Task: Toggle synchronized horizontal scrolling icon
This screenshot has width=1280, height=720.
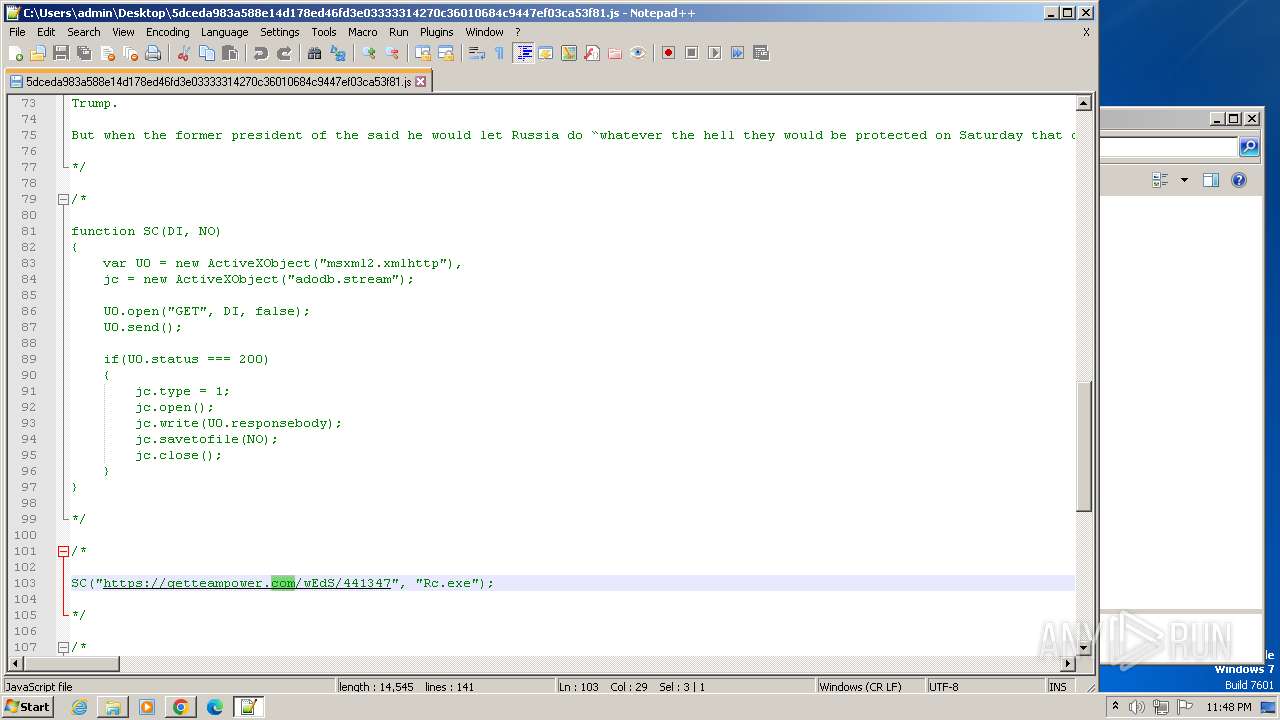Action: tap(446, 53)
